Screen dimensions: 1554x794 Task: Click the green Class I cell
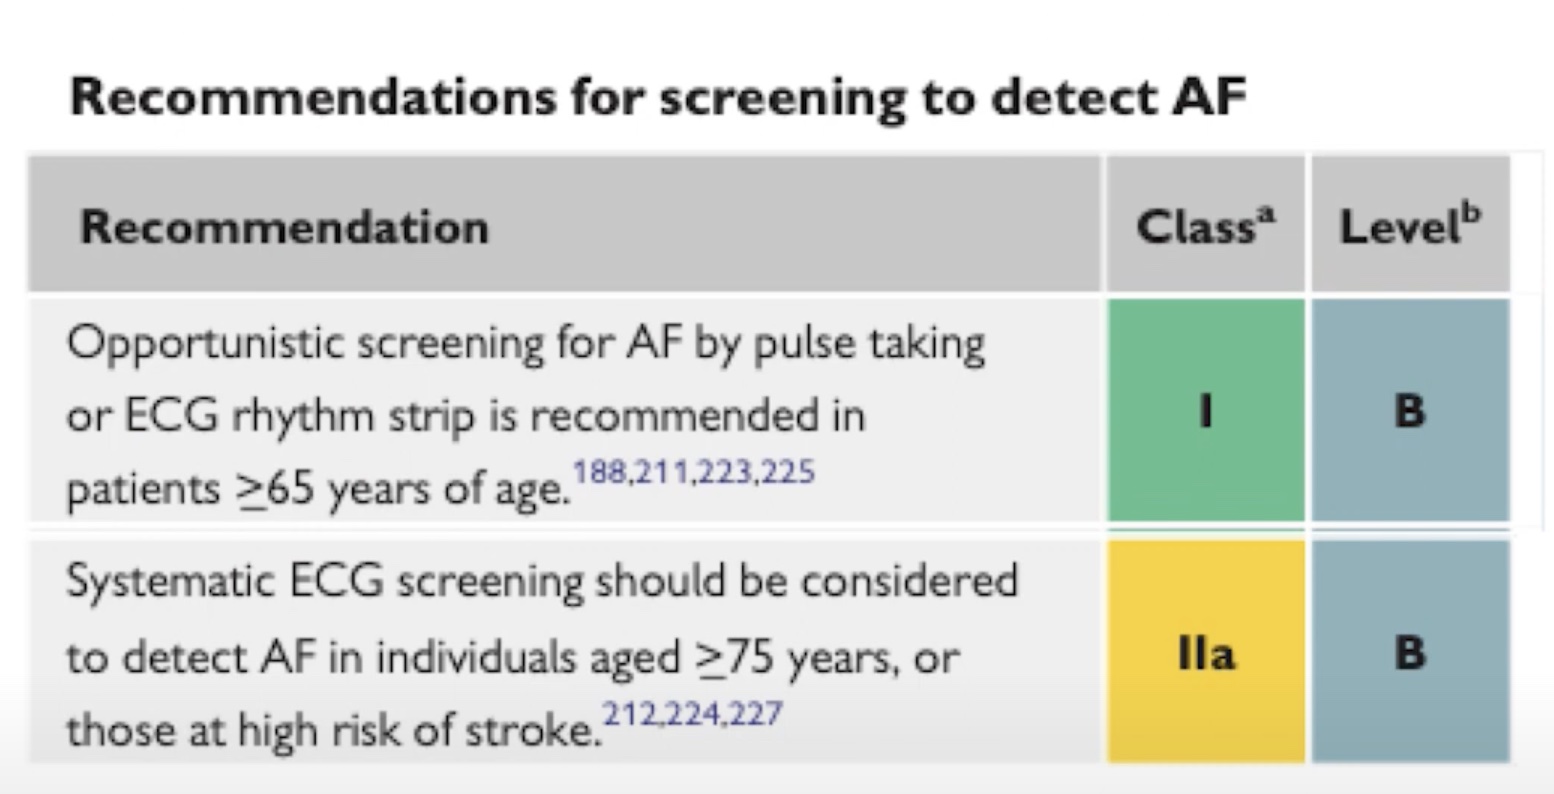pyautogui.click(x=1205, y=410)
